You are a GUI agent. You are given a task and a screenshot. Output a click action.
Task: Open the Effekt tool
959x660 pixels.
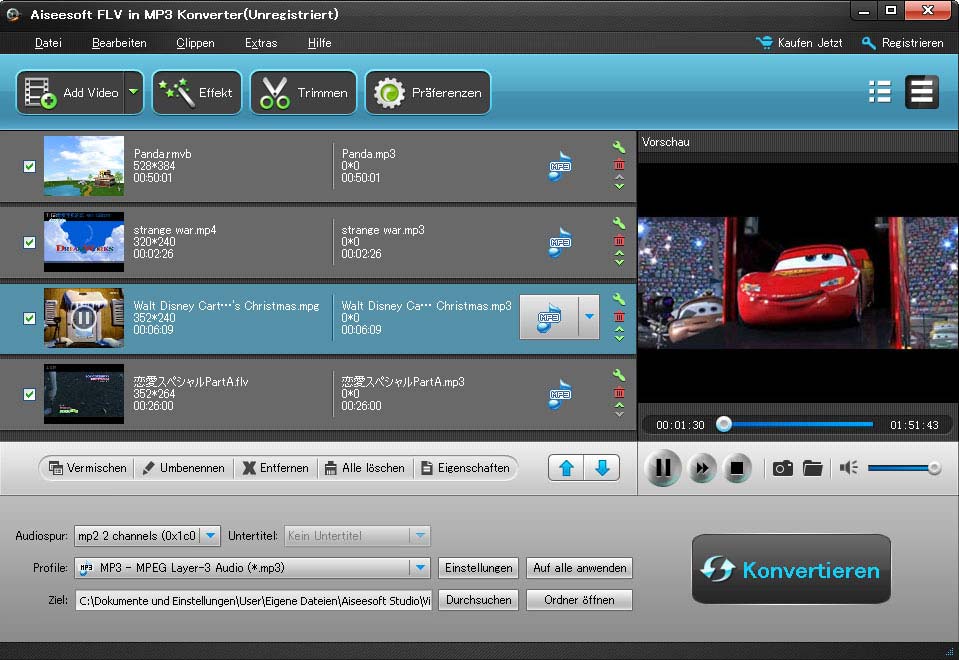(x=196, y=92)
